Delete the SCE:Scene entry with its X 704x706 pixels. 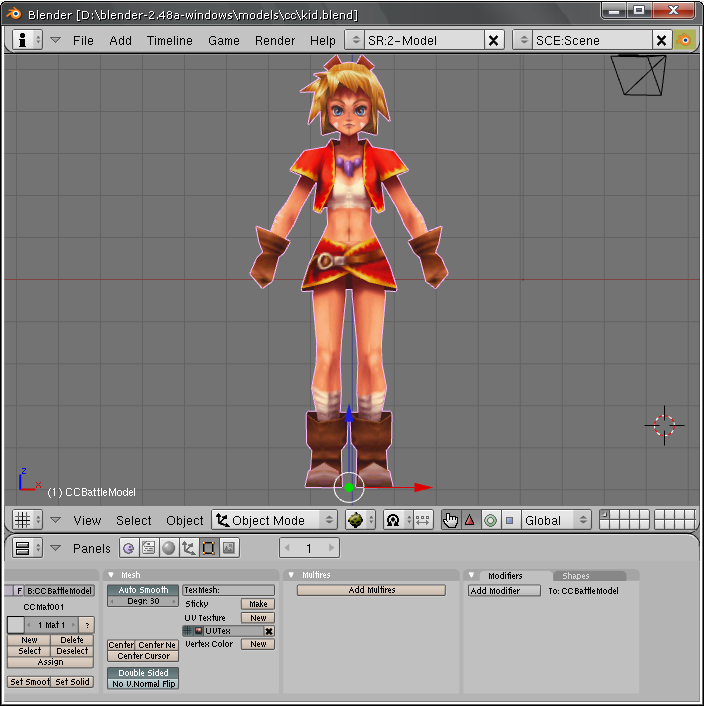click(661, 41)
